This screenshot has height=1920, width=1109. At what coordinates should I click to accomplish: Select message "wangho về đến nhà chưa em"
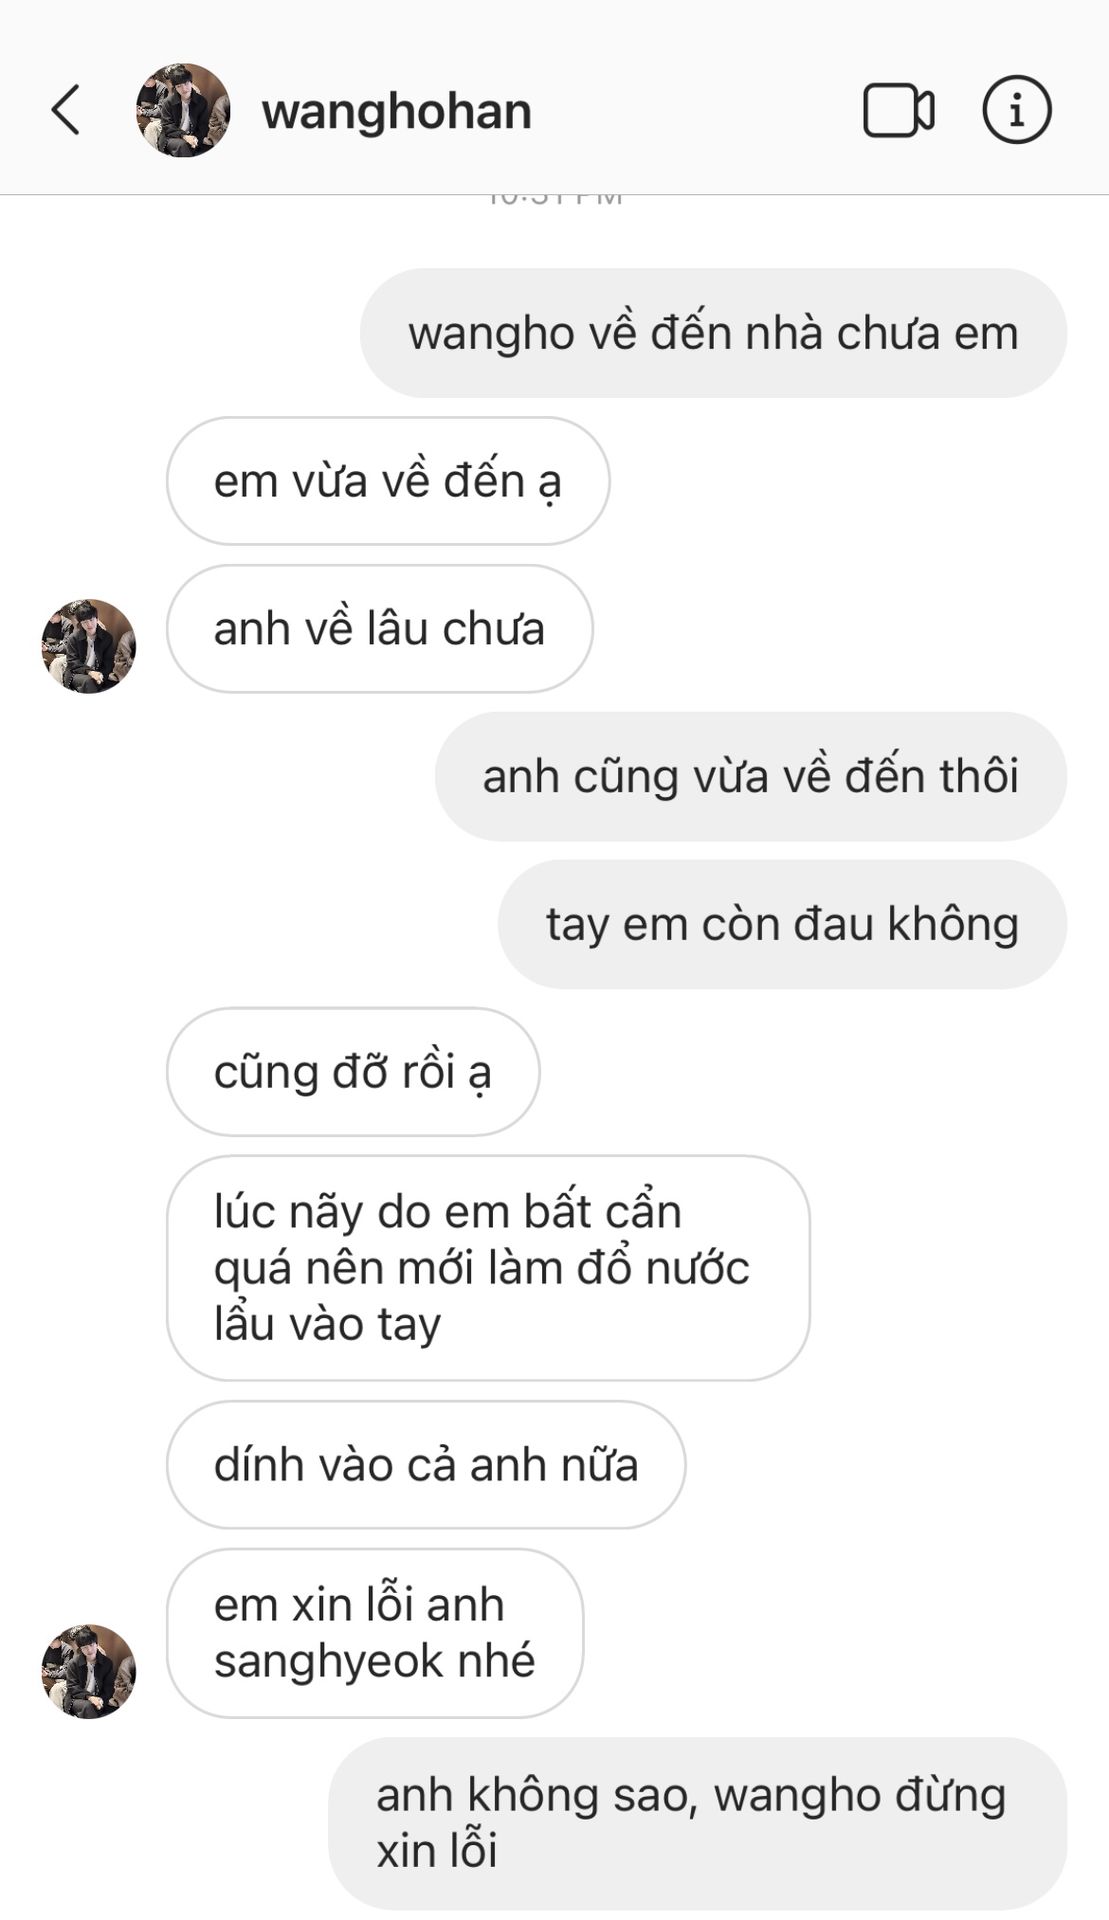pos(713,333)
